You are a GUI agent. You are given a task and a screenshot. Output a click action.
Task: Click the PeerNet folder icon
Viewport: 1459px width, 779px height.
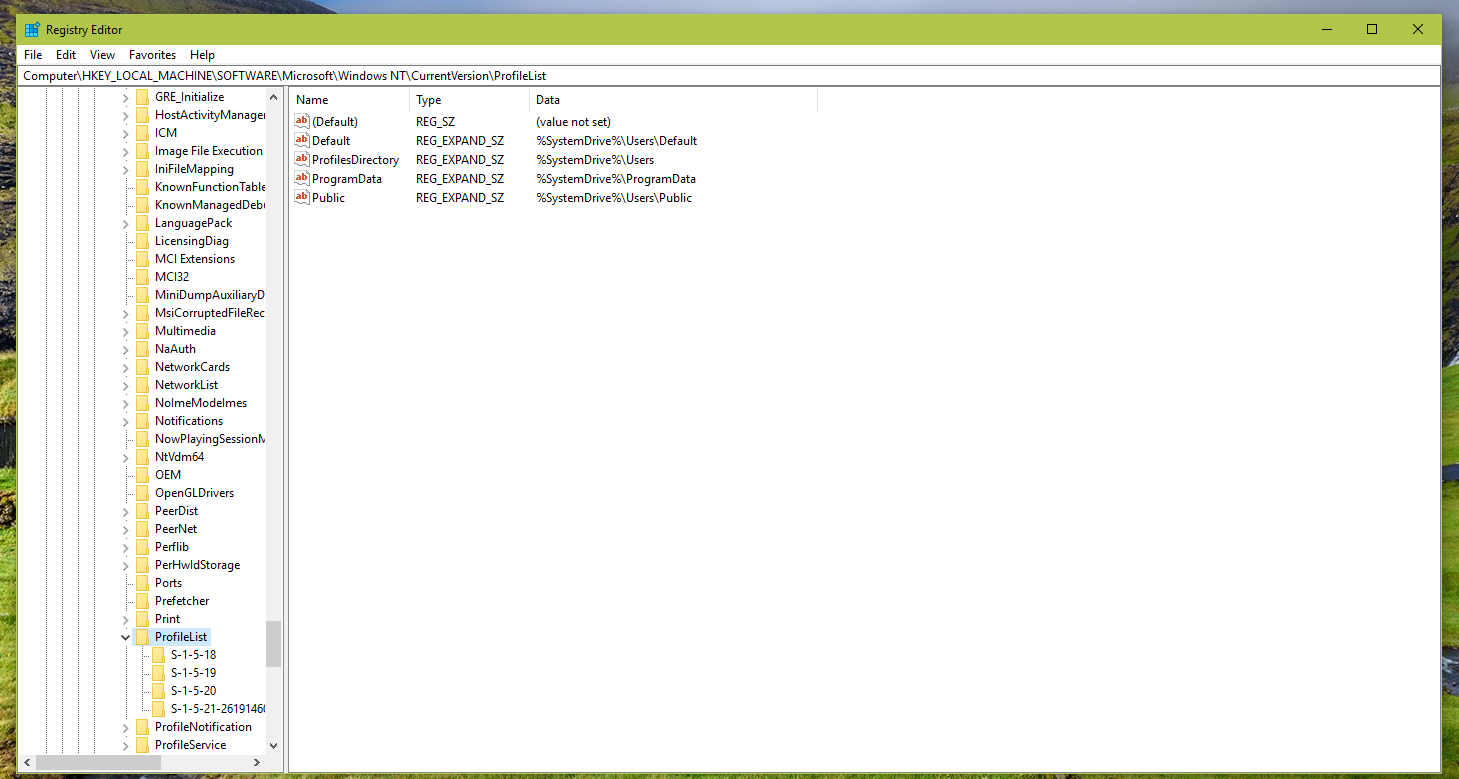point(142,529)
